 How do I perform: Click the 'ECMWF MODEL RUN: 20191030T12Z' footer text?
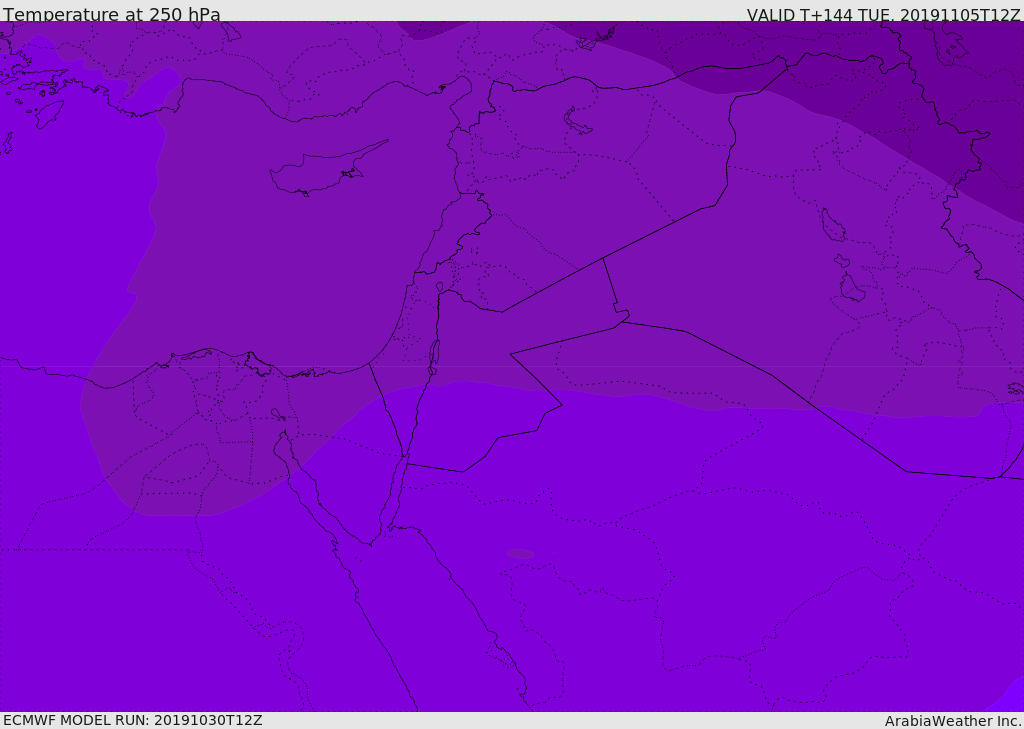pos(133,720)
